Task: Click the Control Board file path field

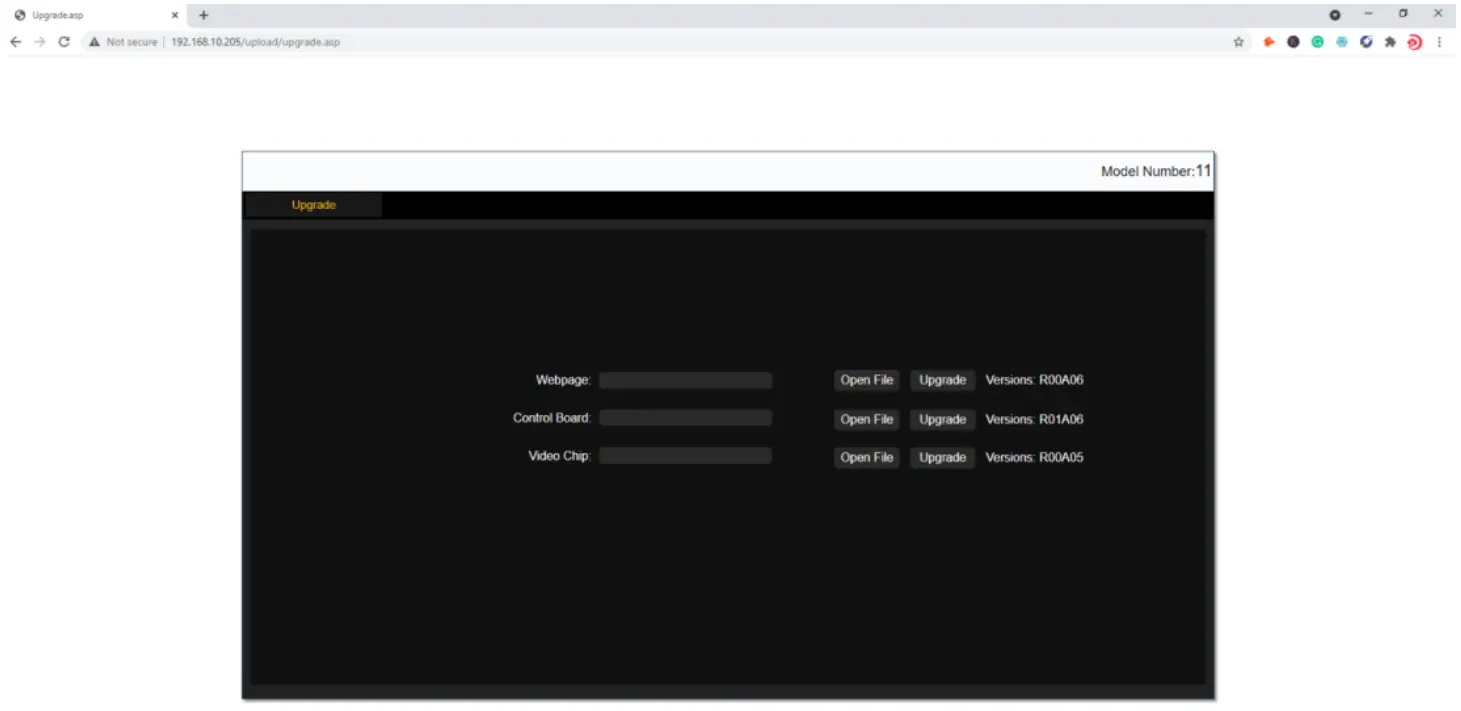Action: (685, 417)
